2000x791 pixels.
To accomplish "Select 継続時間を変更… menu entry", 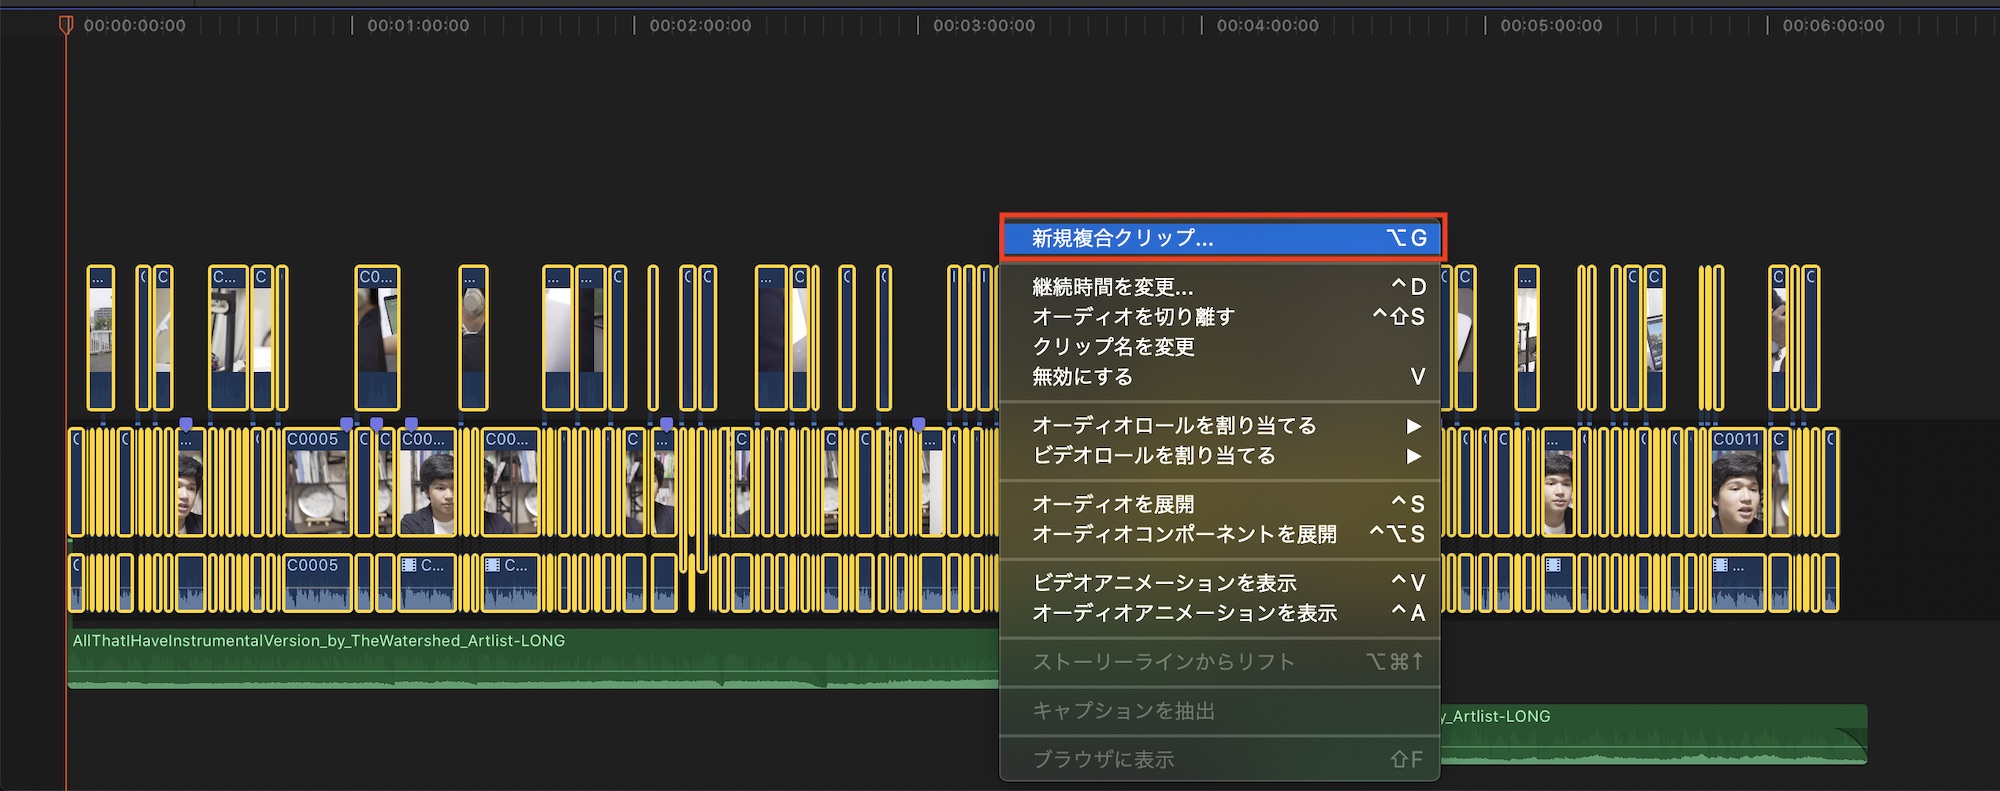I will 1221,287.
